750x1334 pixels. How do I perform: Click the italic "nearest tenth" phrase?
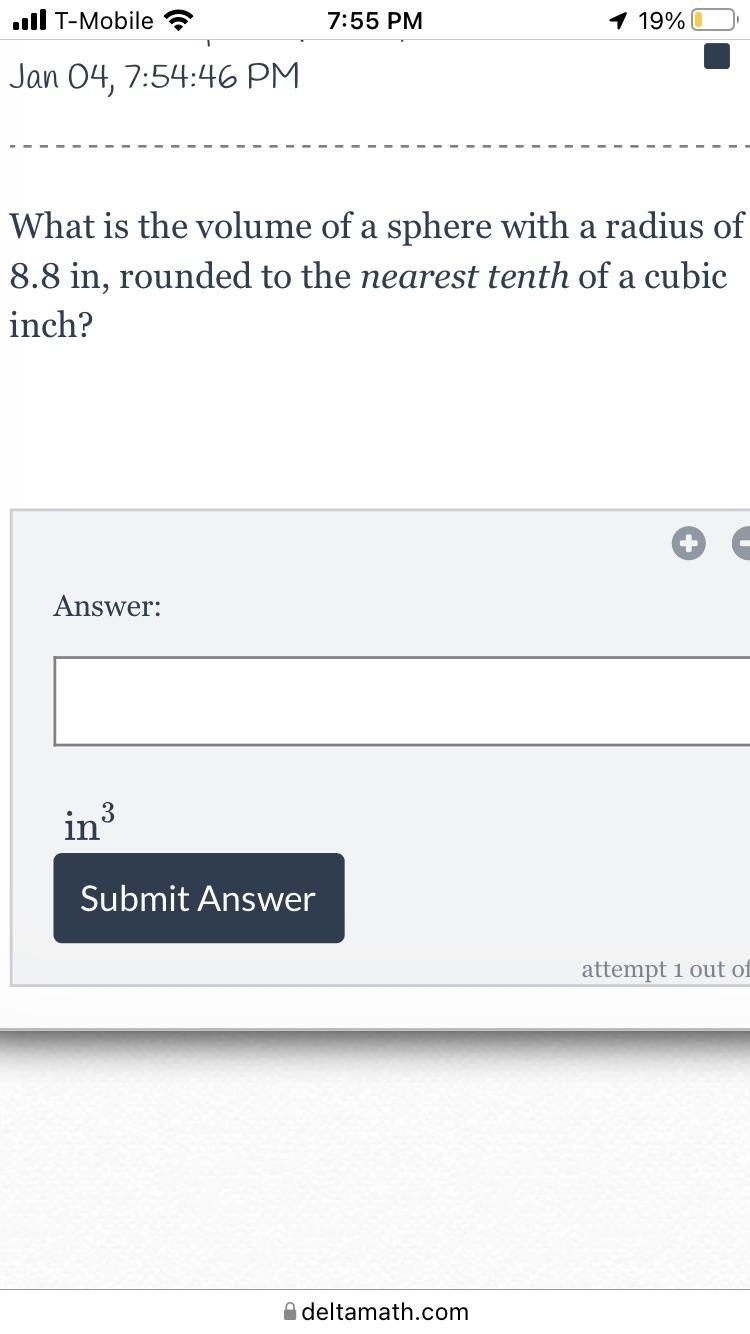[464, 276]
